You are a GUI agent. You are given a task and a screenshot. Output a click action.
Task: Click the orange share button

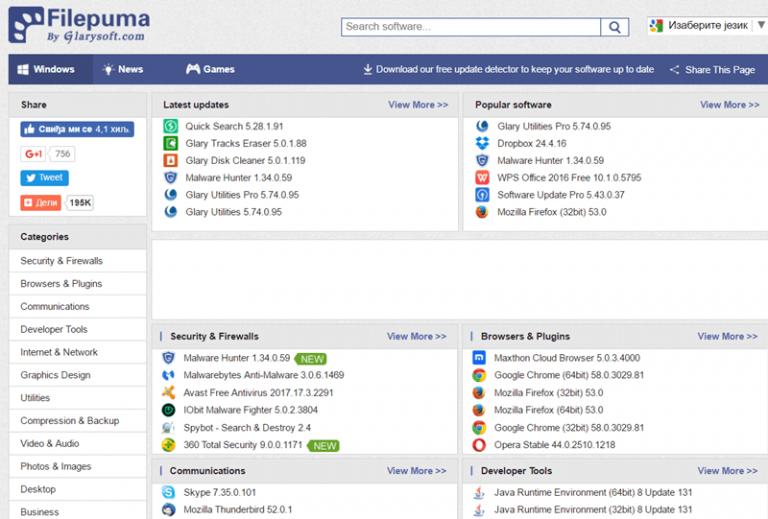(x=41, y=203)
